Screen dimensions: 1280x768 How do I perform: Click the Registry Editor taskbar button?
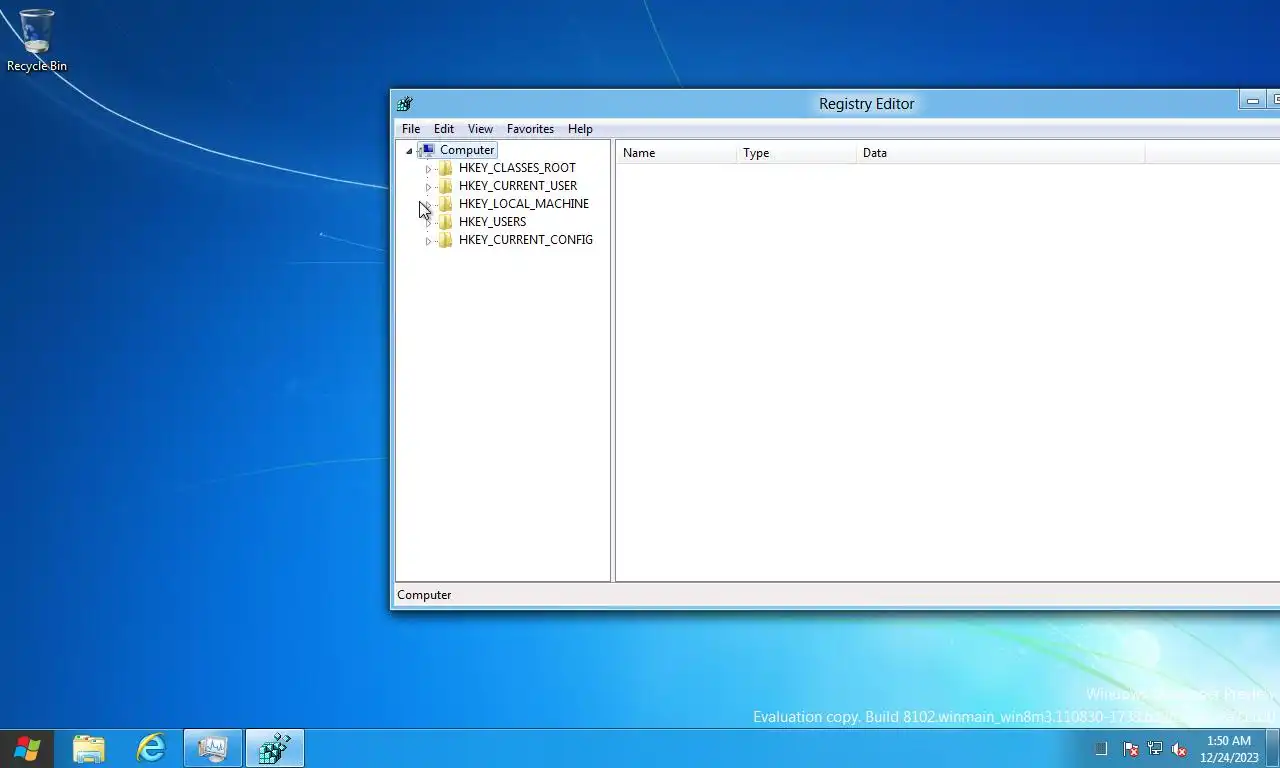pos(275,748)
